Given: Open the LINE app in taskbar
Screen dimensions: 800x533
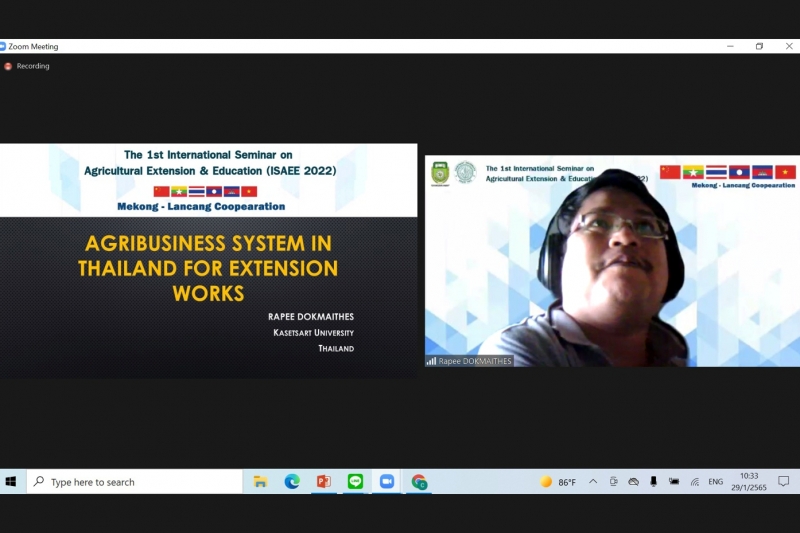Looking at the screenshot, I should 355,482.
